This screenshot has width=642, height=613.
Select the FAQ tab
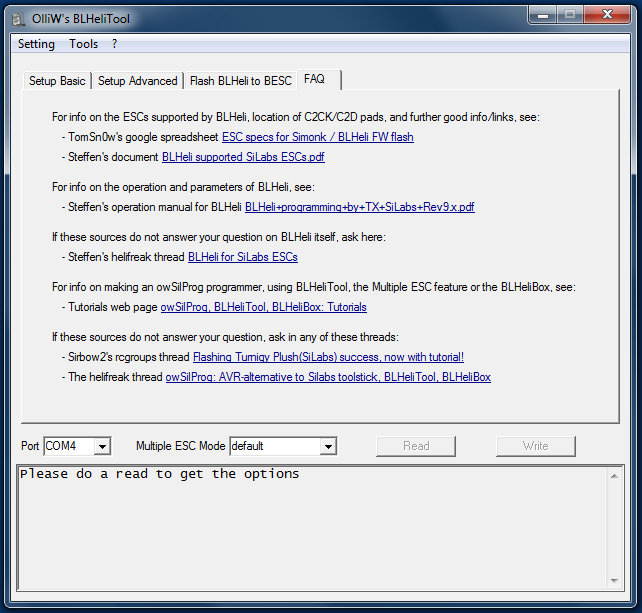[314, 80]
